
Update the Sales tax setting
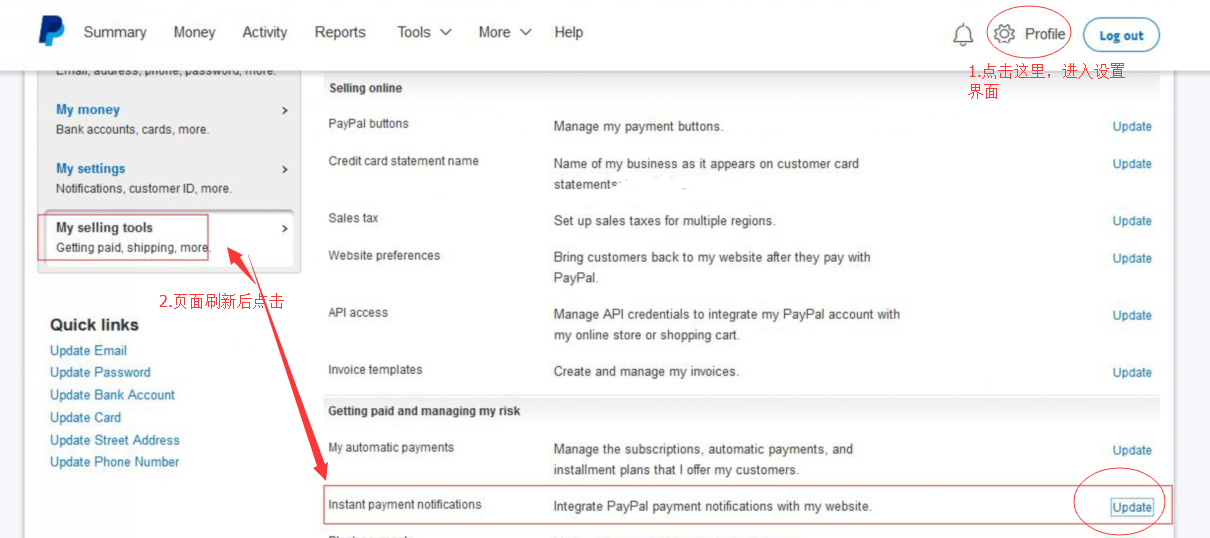1132,221
